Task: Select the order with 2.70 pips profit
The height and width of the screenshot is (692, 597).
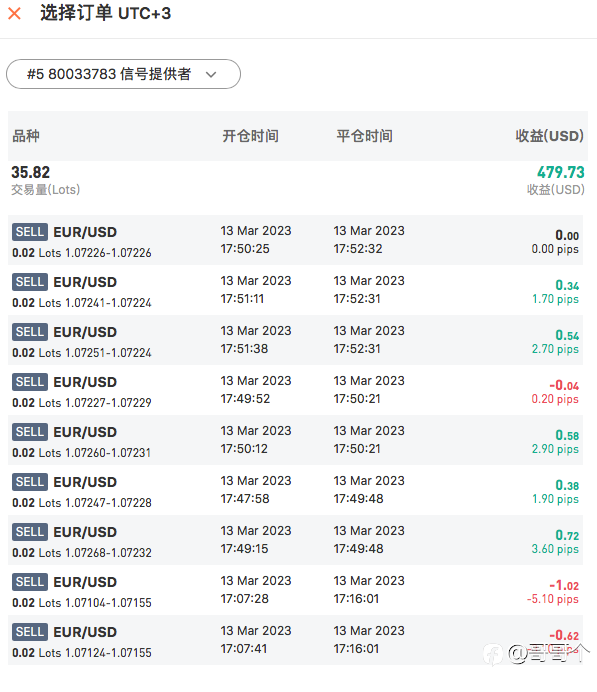Action: click(x=295, y=340)
